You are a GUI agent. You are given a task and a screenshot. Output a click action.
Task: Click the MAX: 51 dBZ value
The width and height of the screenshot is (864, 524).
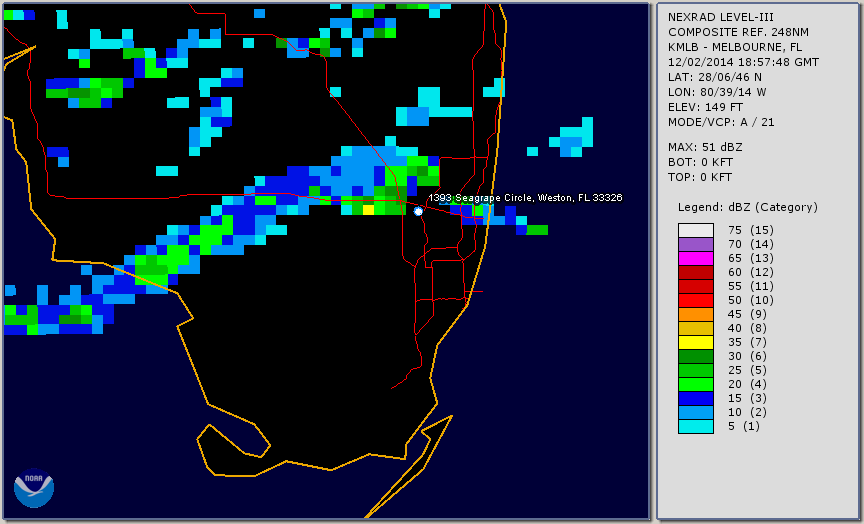[x=705, y=147]
